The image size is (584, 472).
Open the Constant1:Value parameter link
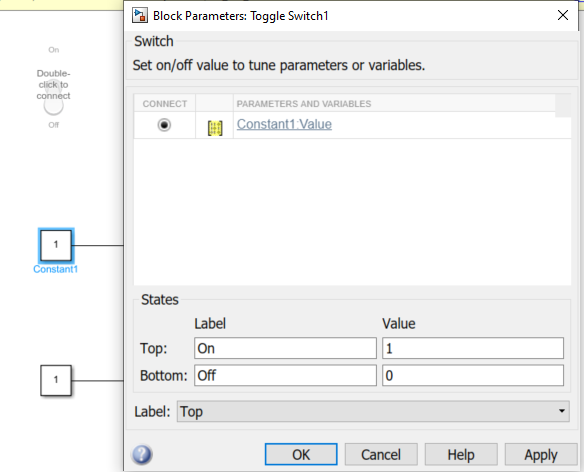pyautogui.click(x=284, y=124)
